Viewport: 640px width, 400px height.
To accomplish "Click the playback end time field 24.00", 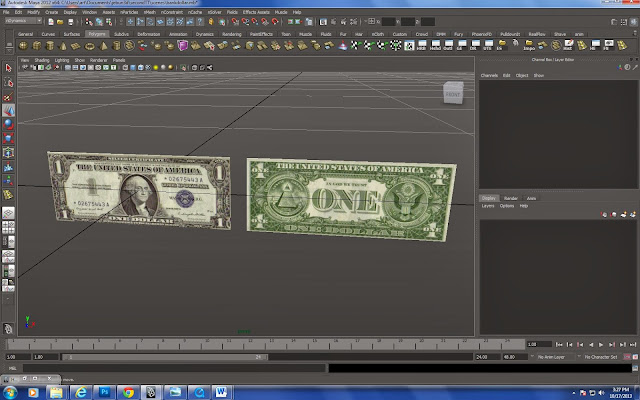I will (487, 357).
